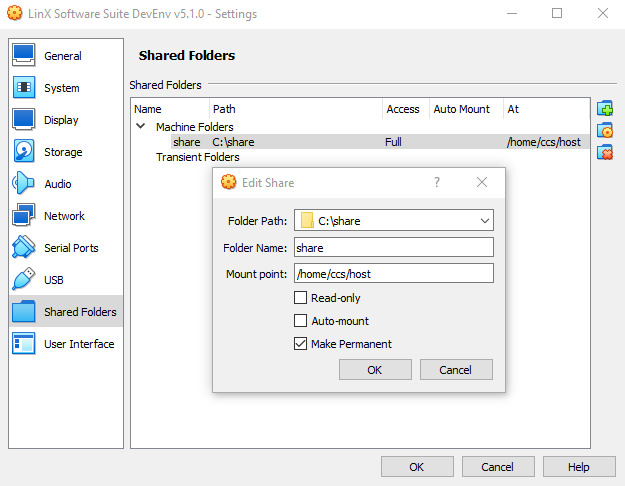Click the Storage disk icon
This screenshot has width=625, height=486.
coord(24,151)
